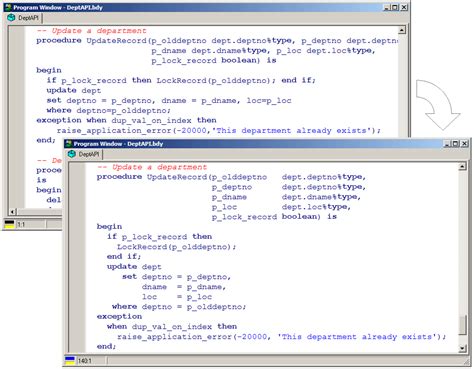Click the 140:1 cursor position in front window status bar
Screen dimensions: 474x369
(x=84, y=361)
